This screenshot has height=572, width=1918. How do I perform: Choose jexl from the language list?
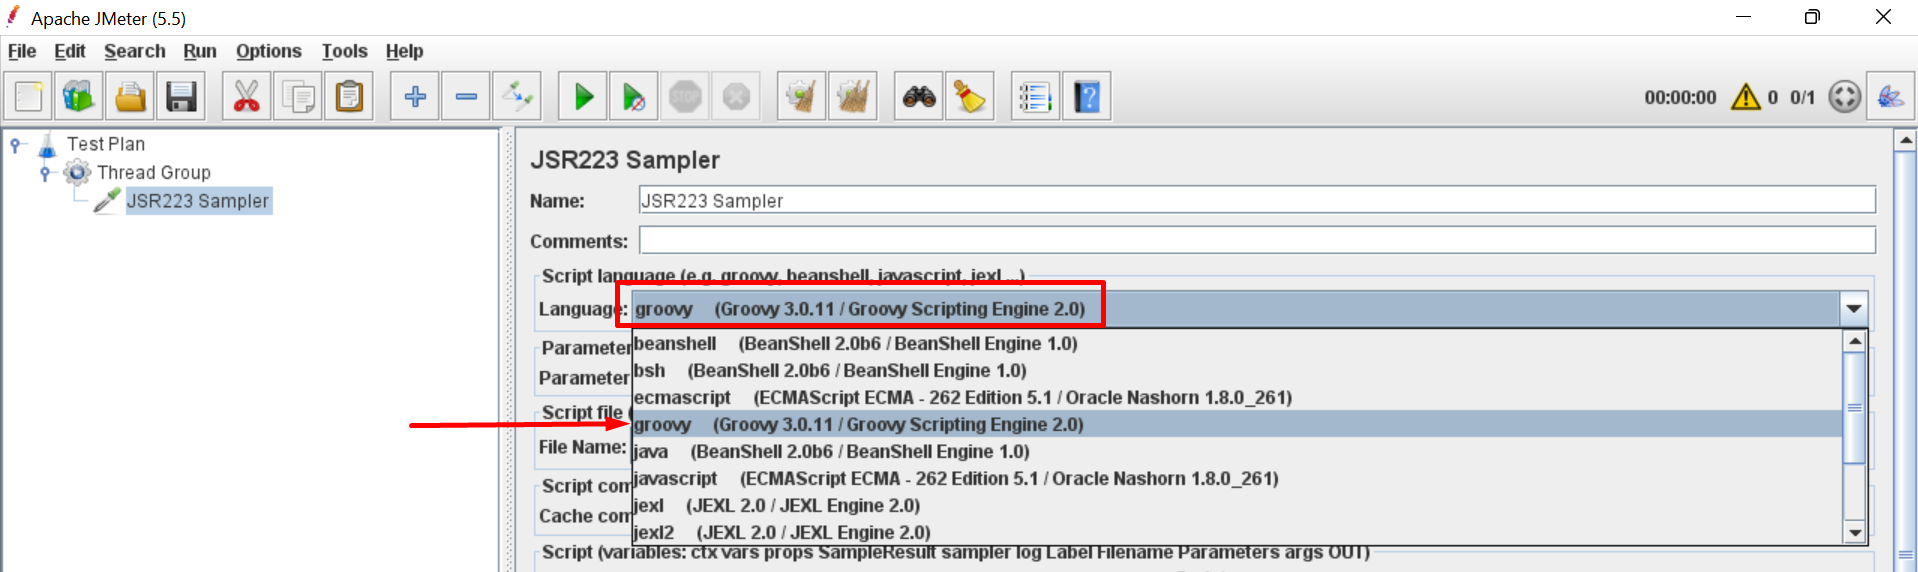click(x=1237, y=506)
